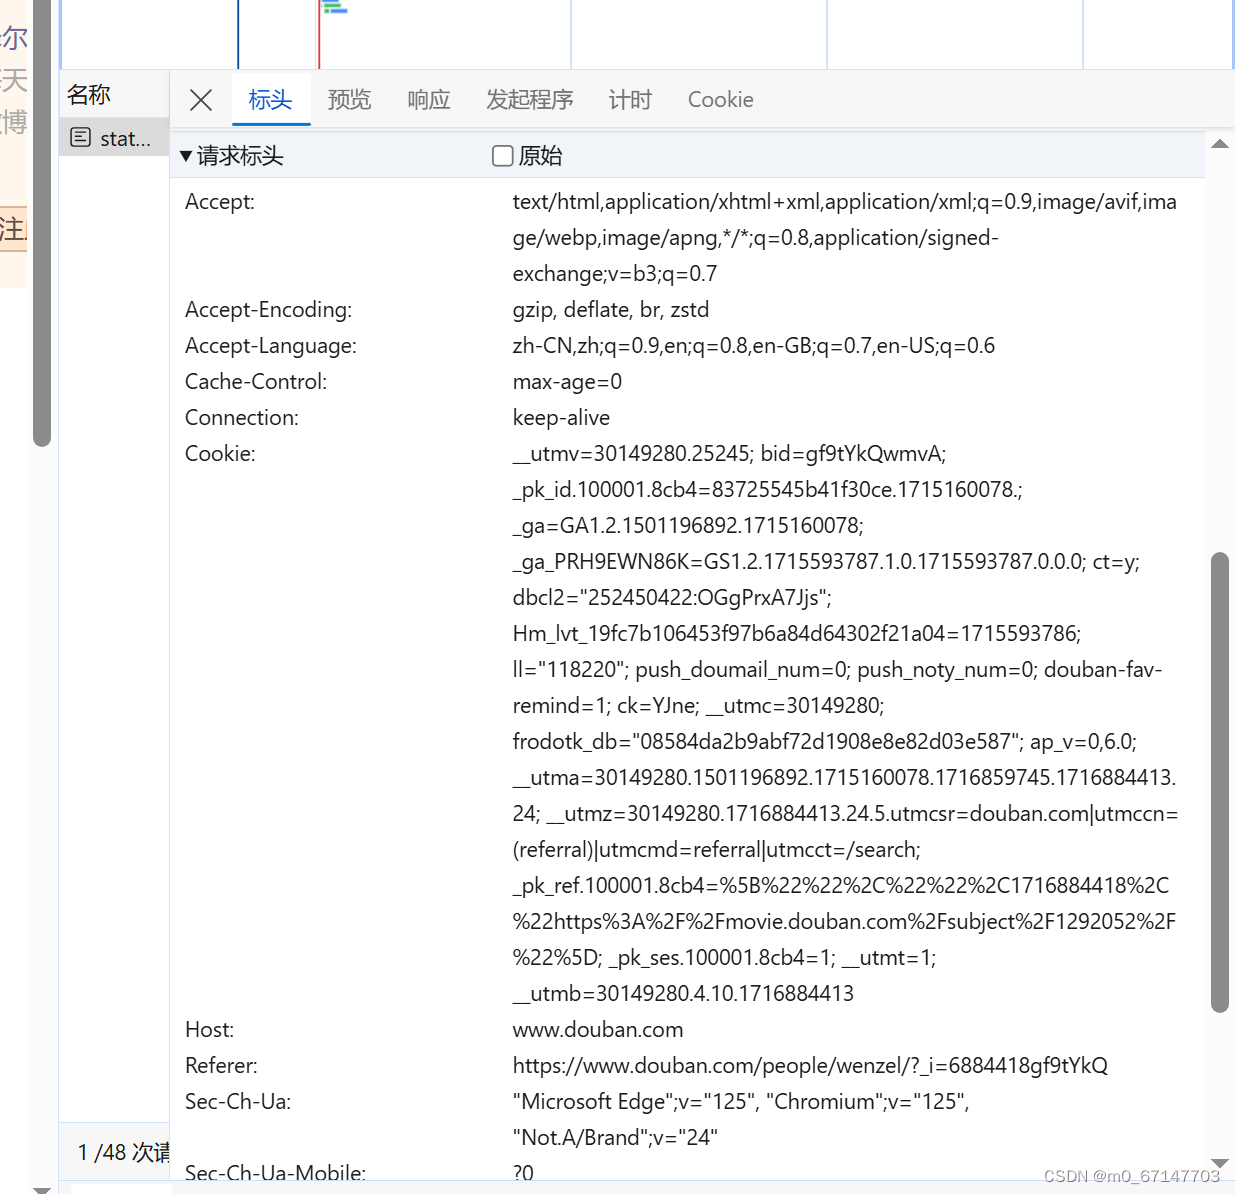Image resolution: width=1235 pixels, height=1194 pixels.
Task: Click the left page scrollbar thumb
Action: pos(41,222)
